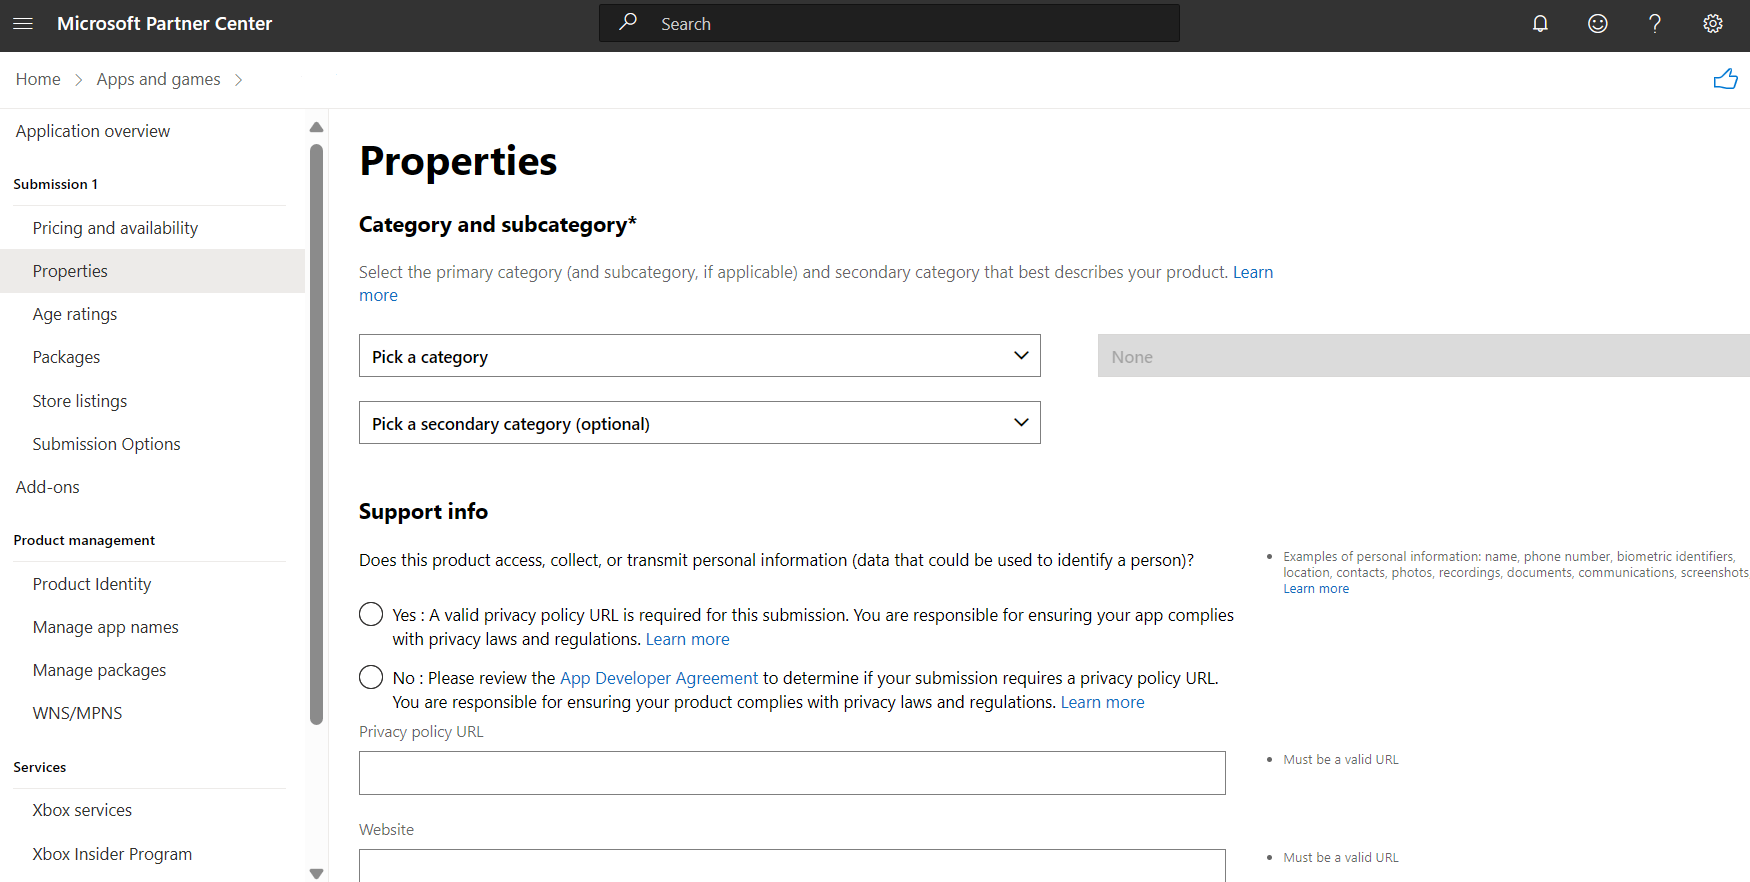Screen dimensions: 1750x882
Task: Open Product Identity page
Action: 92,584
